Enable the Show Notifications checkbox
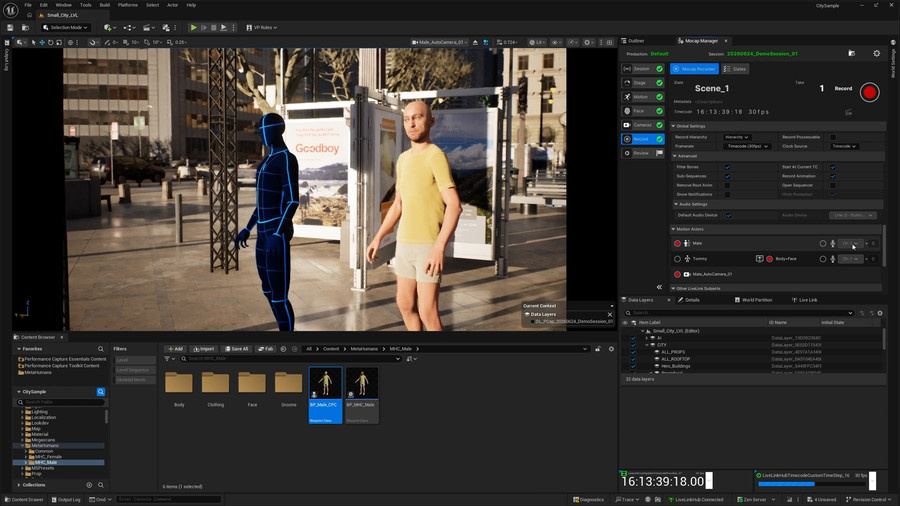 click(x=727, y=194)
